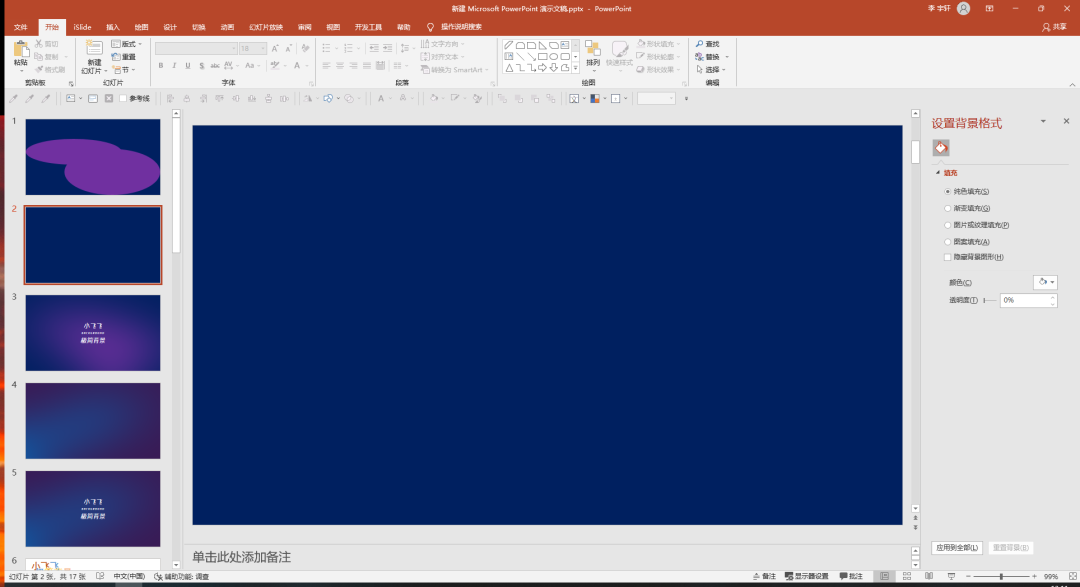Open the fill Color (颜色) dropdown
The width and height of the screenshot is (1080, 587).
pyautogui.click(x=1046, y=282)
